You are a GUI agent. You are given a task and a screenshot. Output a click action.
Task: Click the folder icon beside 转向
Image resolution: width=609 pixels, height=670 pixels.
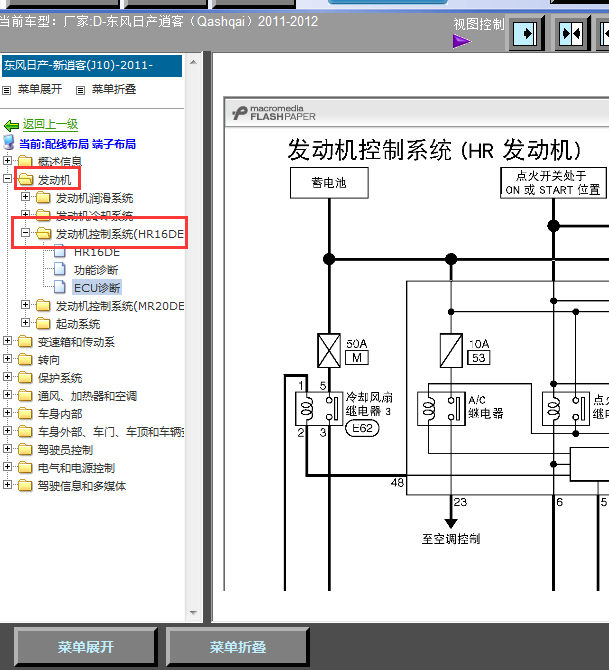click(25, 359)
